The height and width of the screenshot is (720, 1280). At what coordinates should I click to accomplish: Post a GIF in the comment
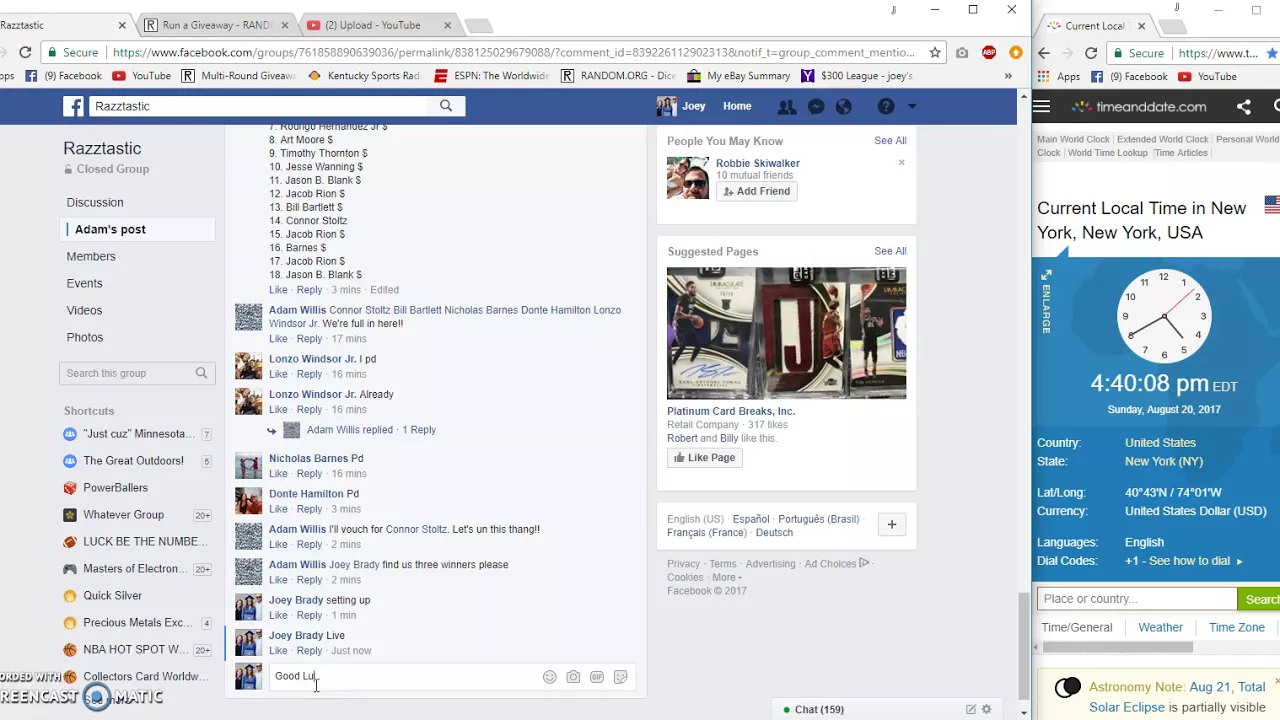(x=597, y=677)
